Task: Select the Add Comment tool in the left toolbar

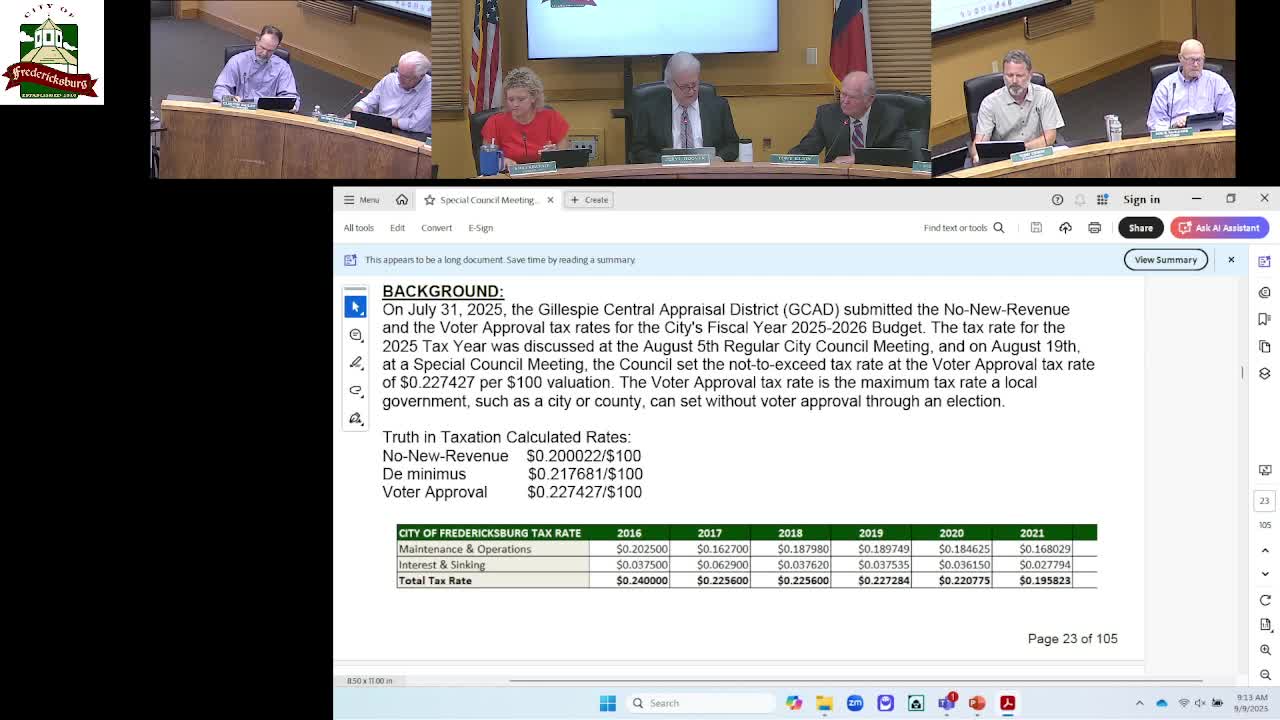Action: click(x=355, y=335)
